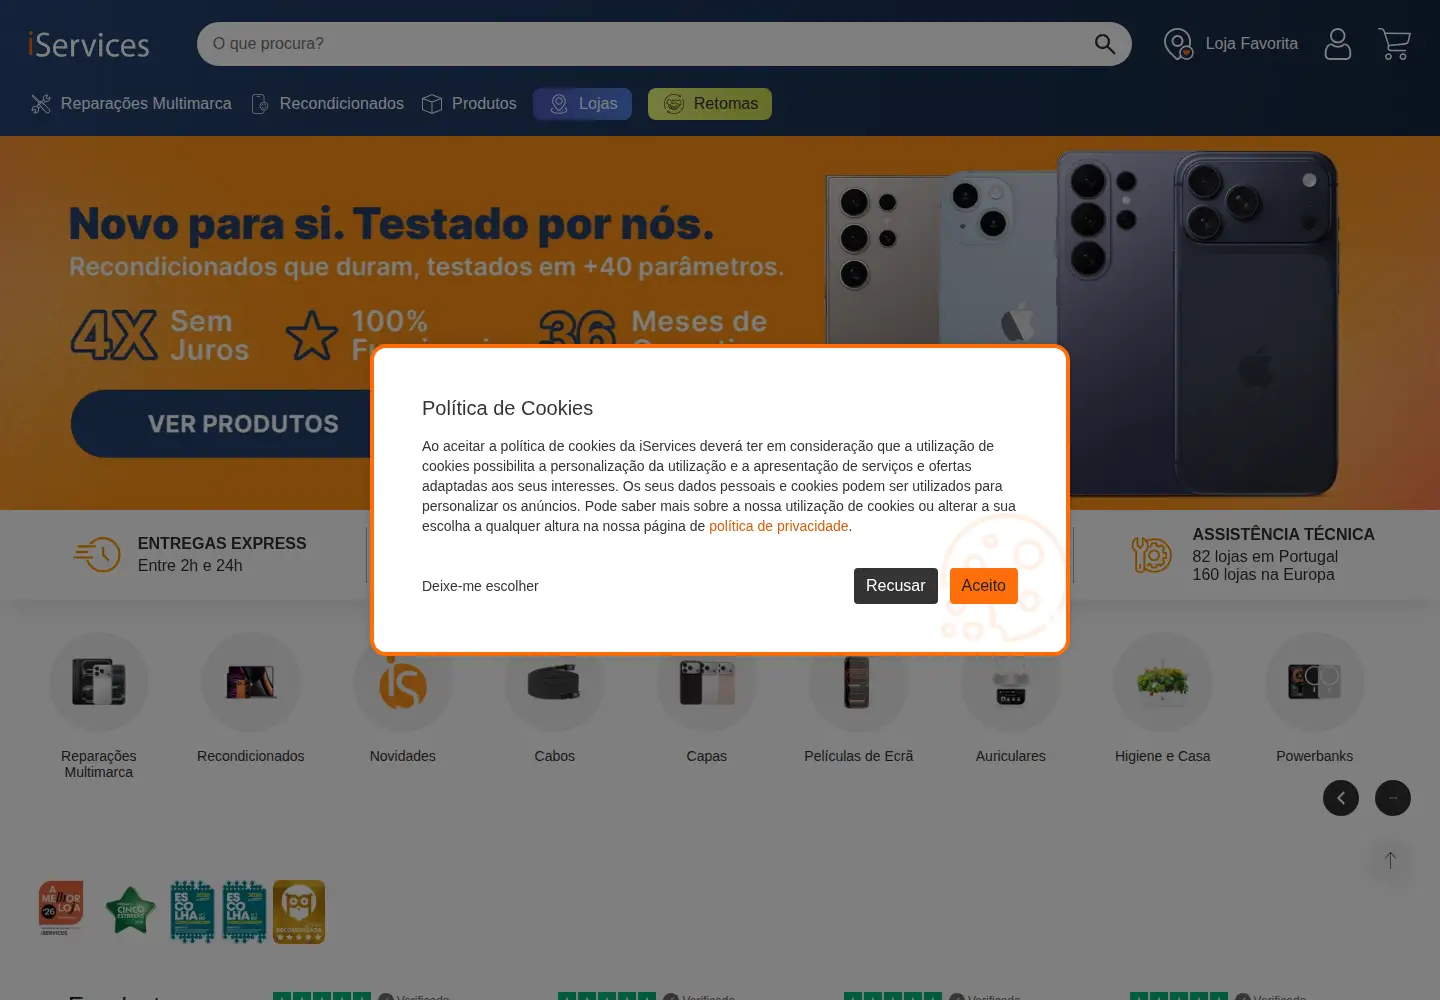
Task: Click the Melhor Loja award badge
Action: [61, 908]
